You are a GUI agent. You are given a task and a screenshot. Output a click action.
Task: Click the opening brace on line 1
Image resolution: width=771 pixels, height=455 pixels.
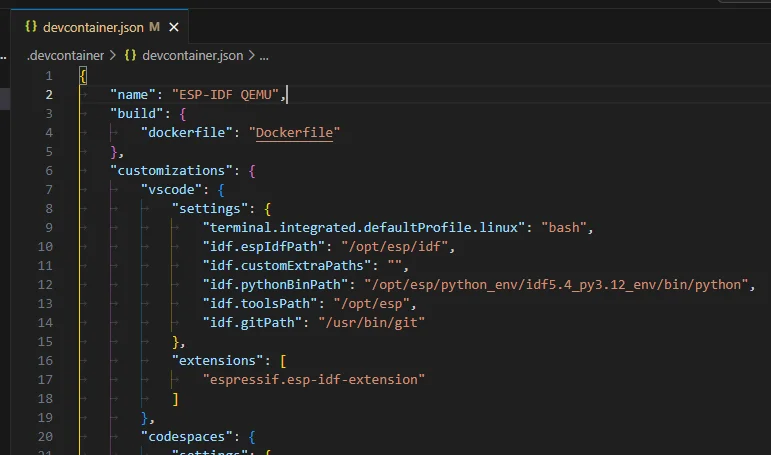83,75
